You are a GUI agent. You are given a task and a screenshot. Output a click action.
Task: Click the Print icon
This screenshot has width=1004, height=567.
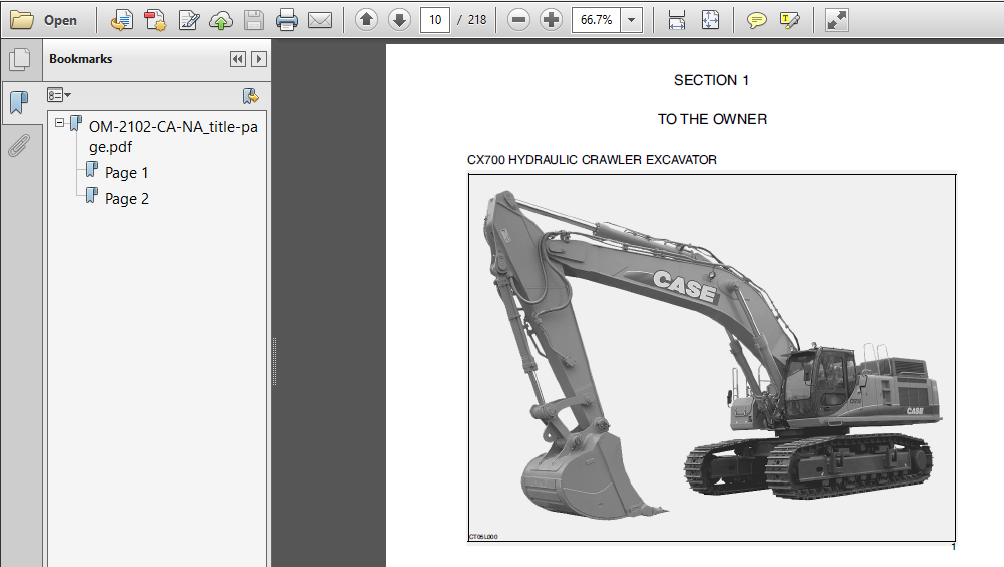(x=286, y=20)
